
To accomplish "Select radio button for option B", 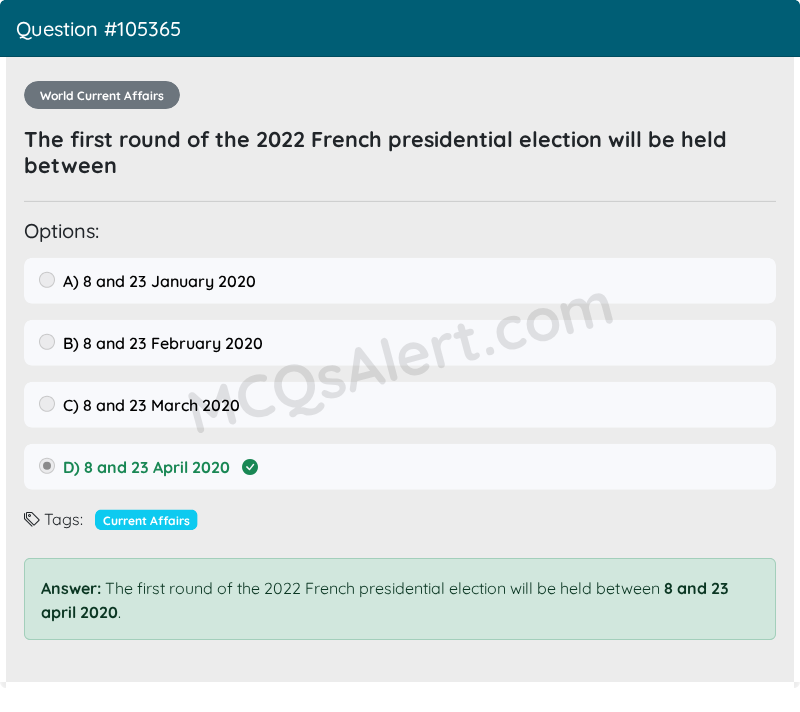I will [x=47, y=342].
